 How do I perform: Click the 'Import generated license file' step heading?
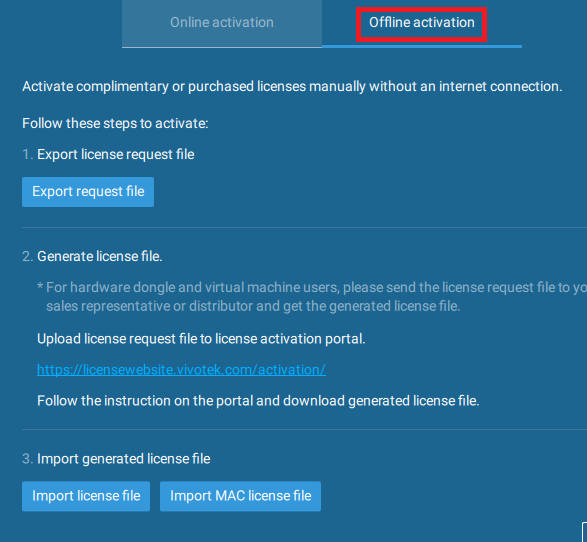(124, 459)
